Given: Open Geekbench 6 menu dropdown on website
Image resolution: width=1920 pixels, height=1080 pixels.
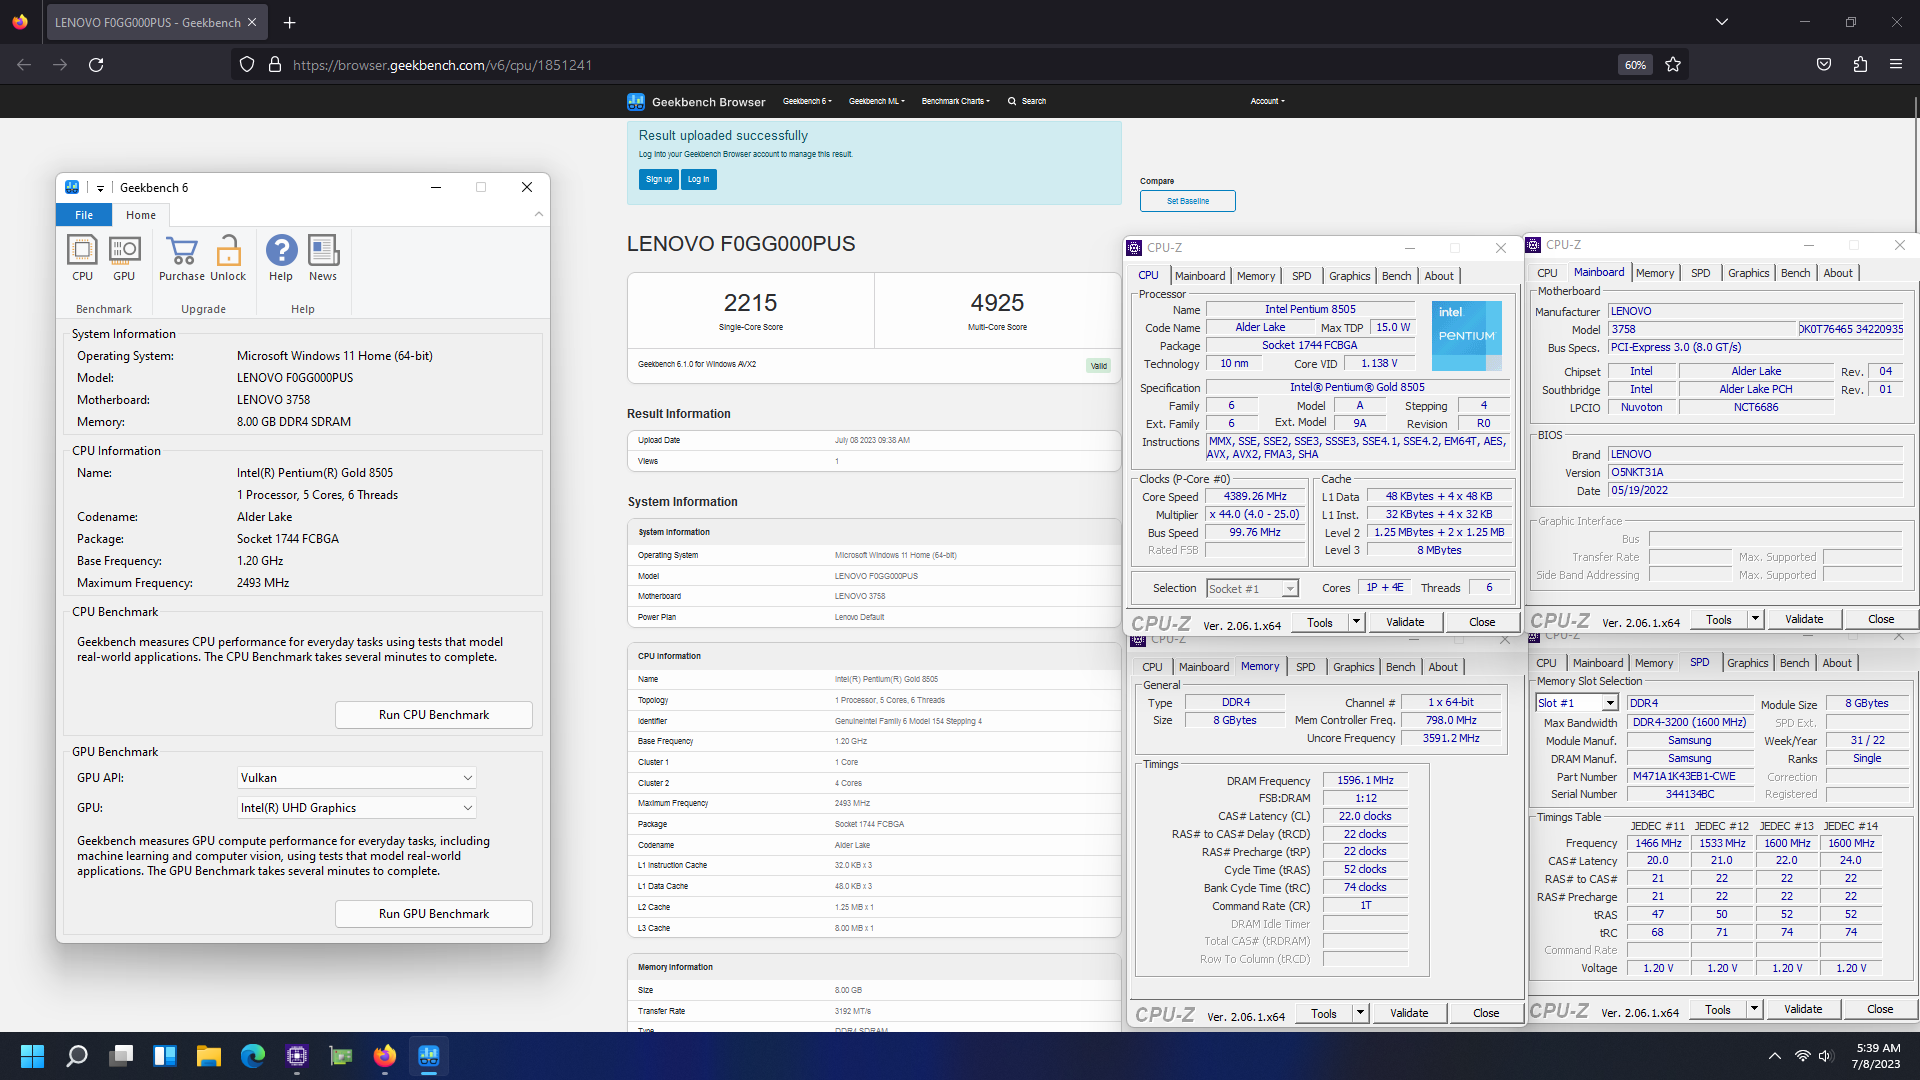Looking at the screenshot, I should tap(807, 101).
